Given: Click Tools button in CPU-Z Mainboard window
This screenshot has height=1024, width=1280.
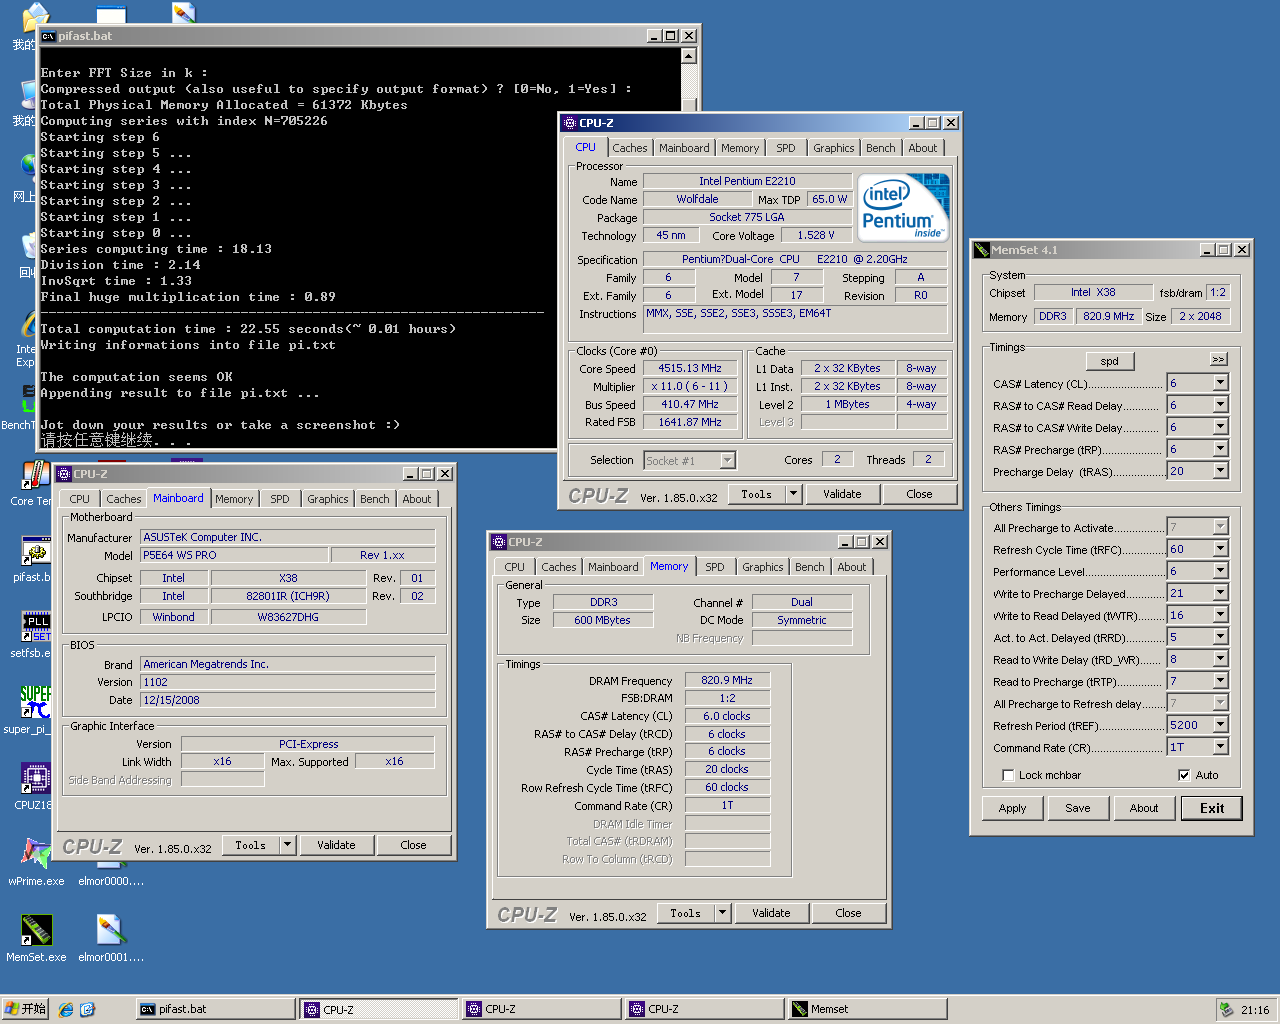Looking at the screenshot, I should pyautogui.click(x=250, y=845).
